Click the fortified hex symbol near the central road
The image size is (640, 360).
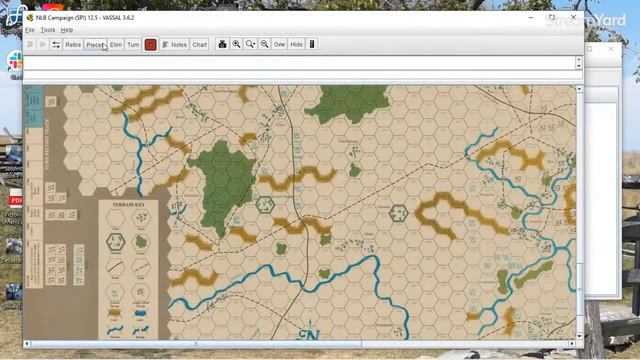pyautogui.click(x=265, y=204)
